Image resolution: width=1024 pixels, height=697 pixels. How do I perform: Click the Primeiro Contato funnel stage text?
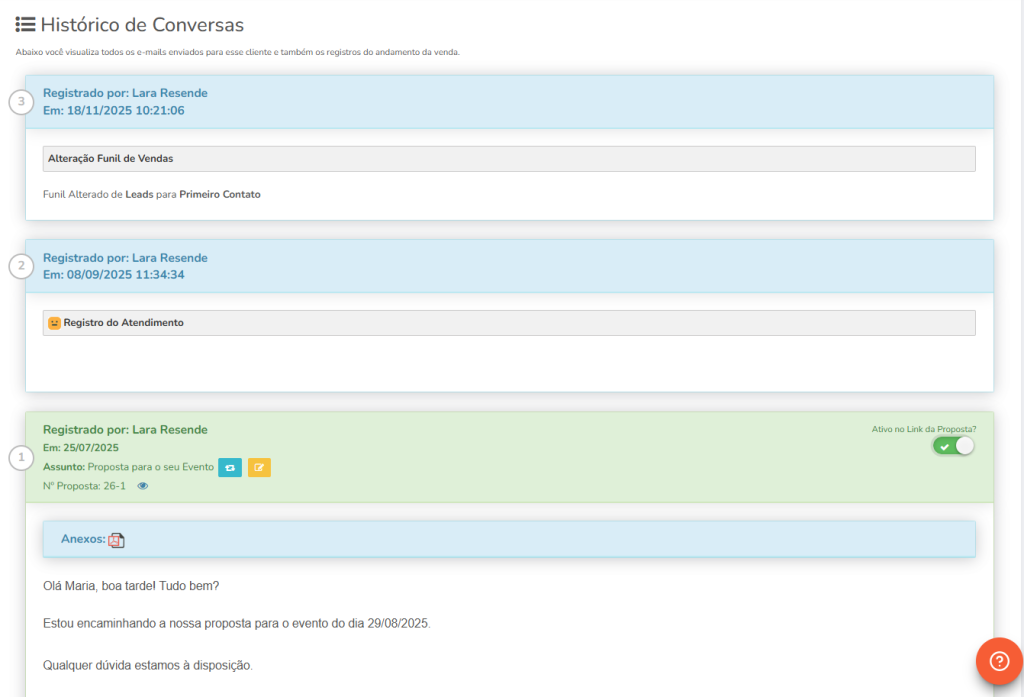(219, 195)
